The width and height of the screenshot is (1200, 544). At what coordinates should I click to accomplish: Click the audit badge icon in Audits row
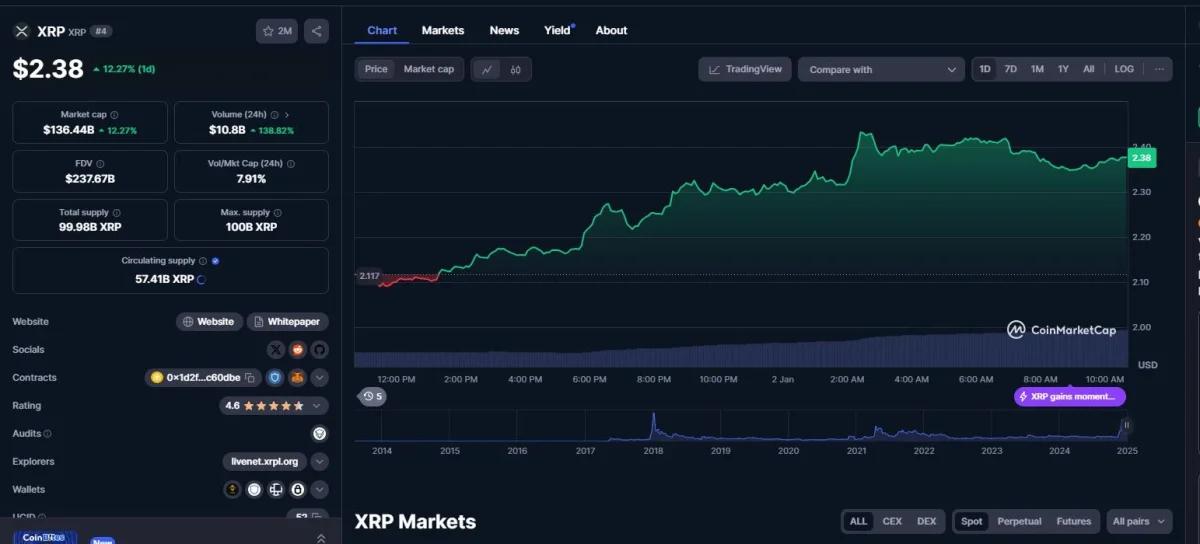[320, 434]
